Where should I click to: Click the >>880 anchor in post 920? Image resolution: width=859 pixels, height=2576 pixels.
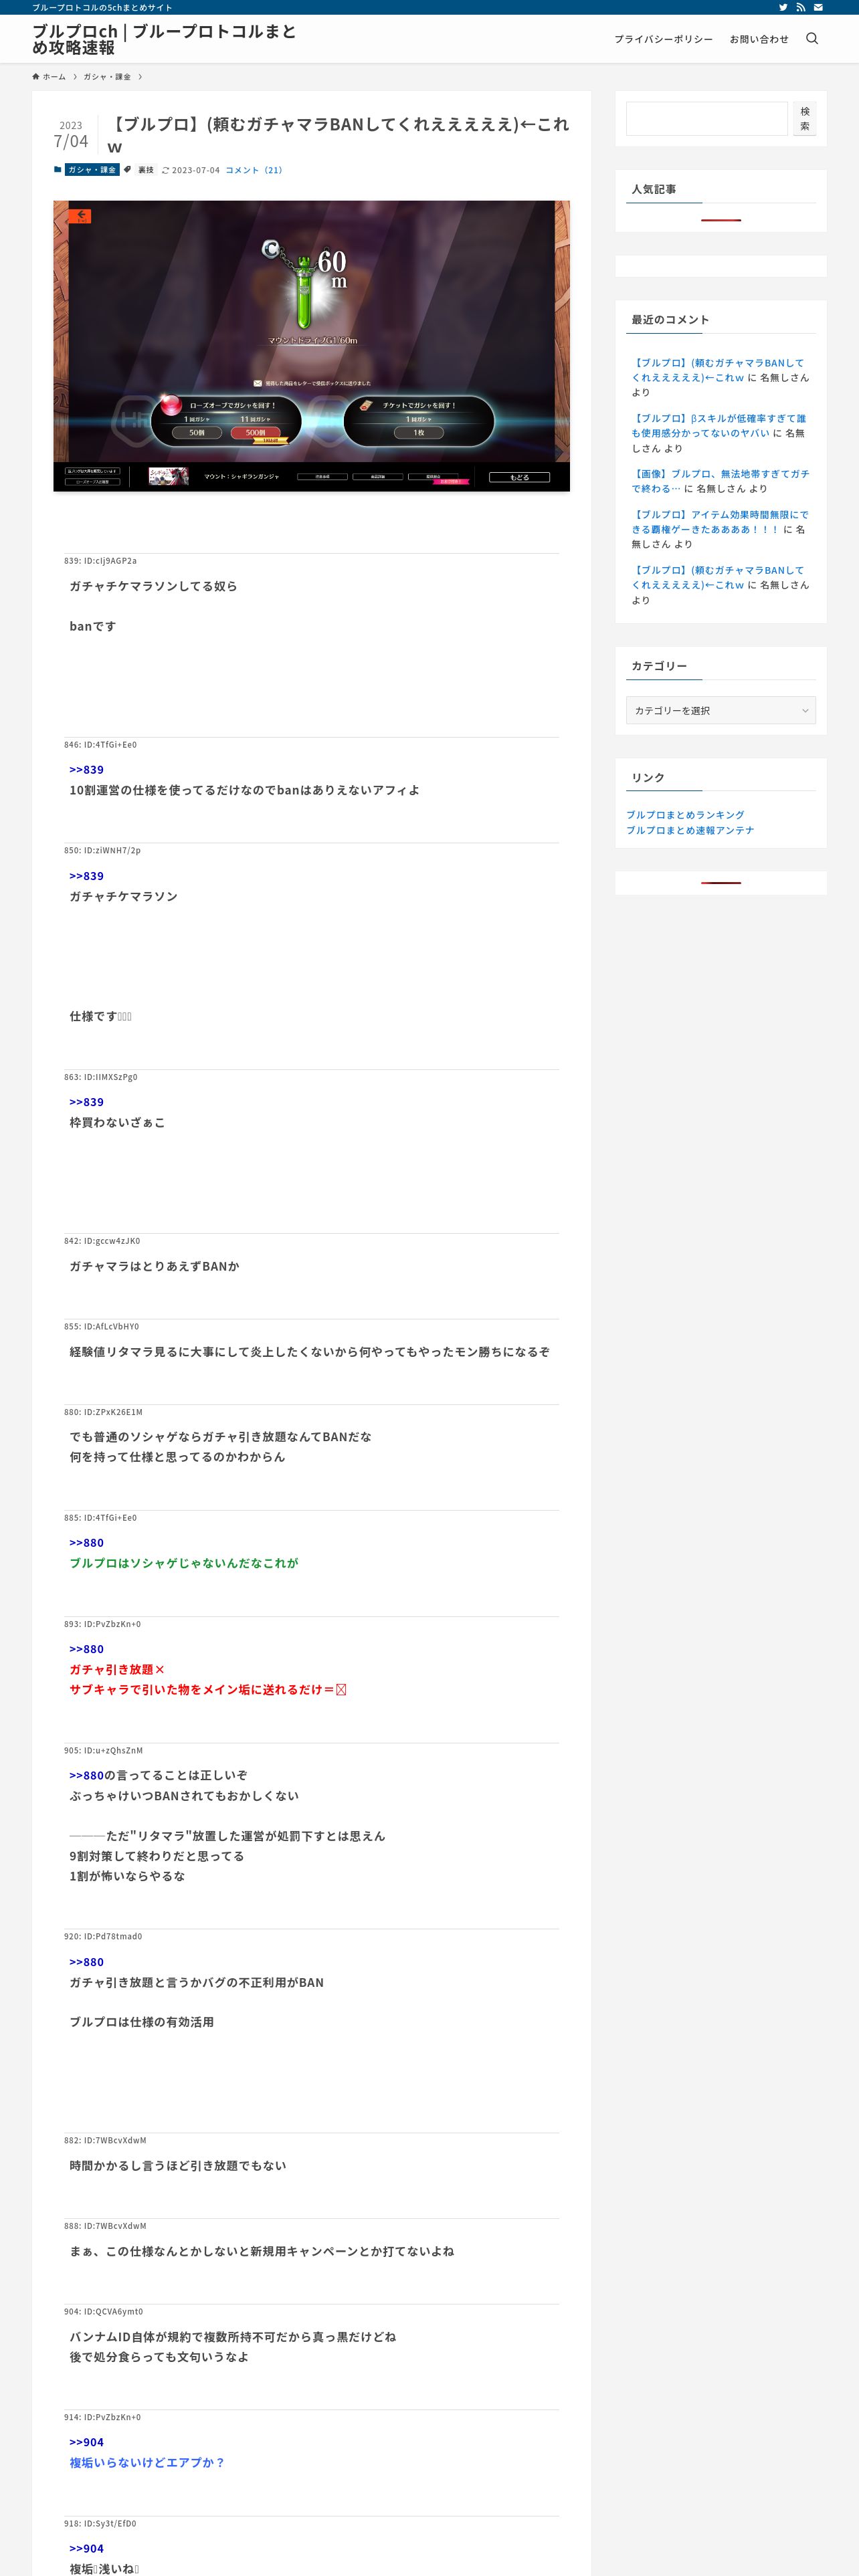pyautogui.click(x=86, y=1962)
